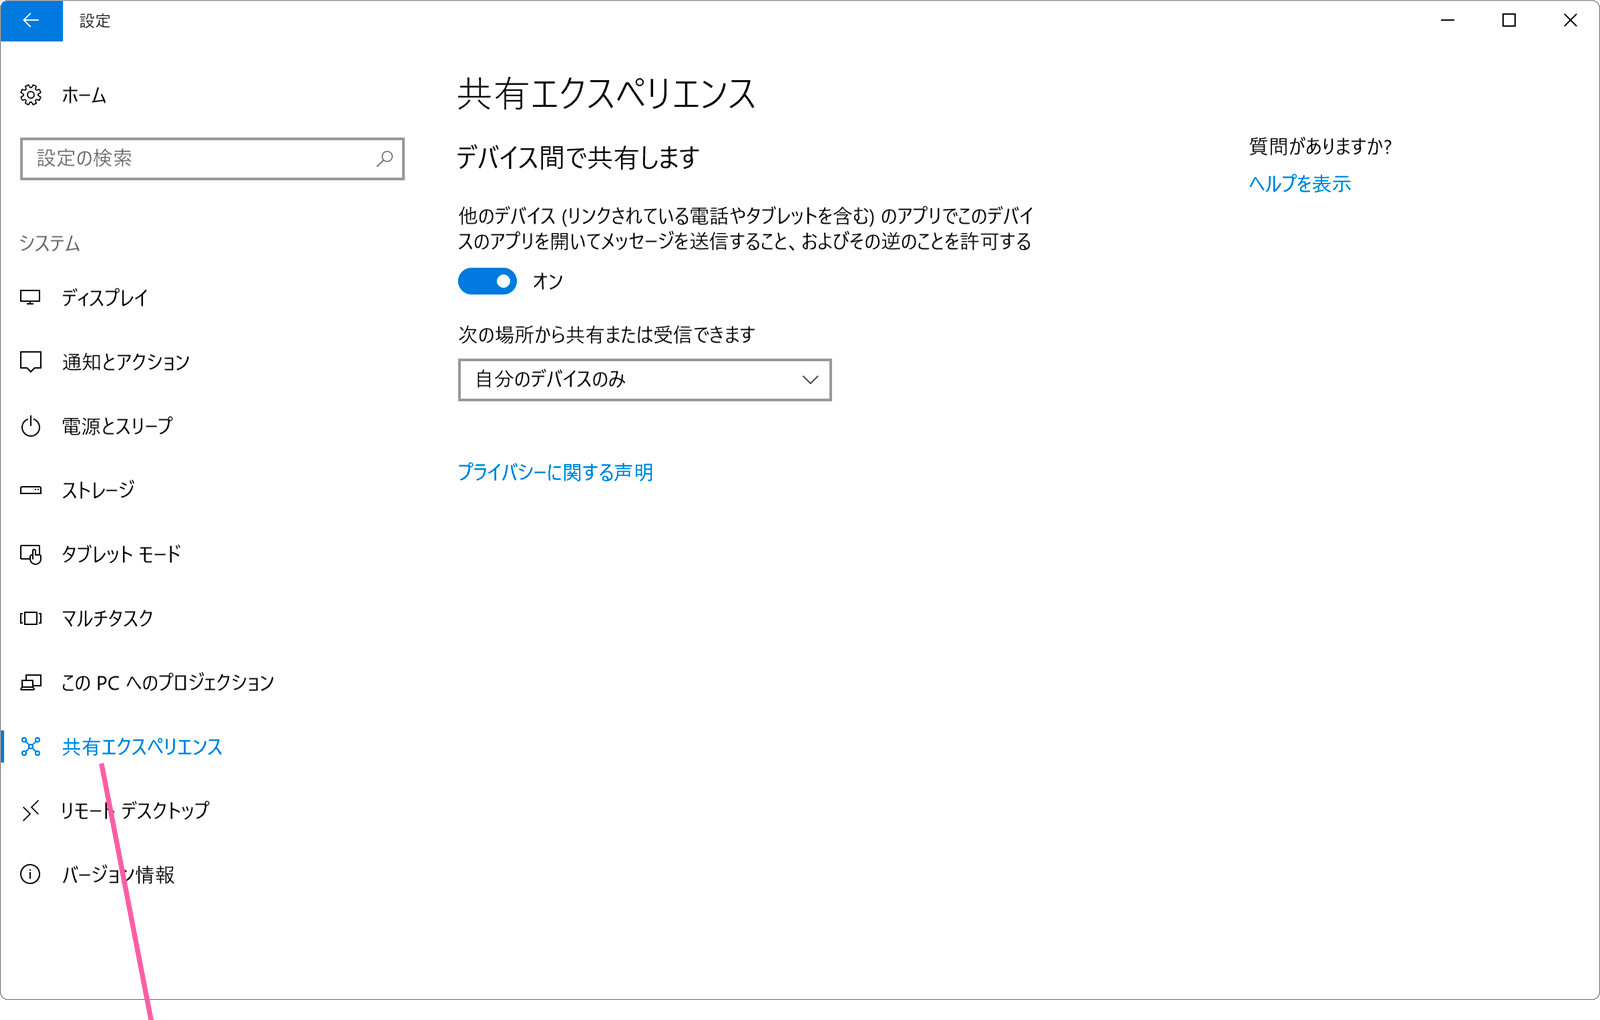Image resolution: width=1600 pixels, height=1020 pixels.
Task: Click the search magnifier icon
Action: [x=385, y=158]
